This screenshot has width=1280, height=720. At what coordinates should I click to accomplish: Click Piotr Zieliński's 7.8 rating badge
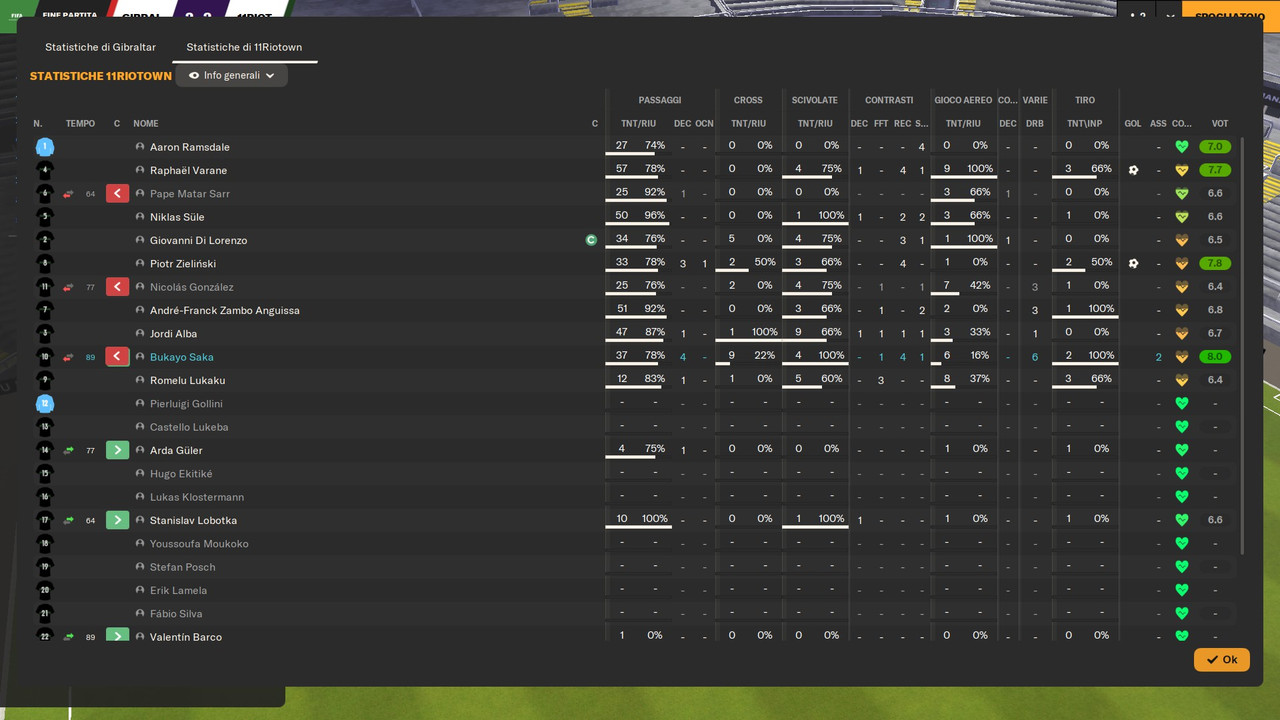[x=1215, y=264]
